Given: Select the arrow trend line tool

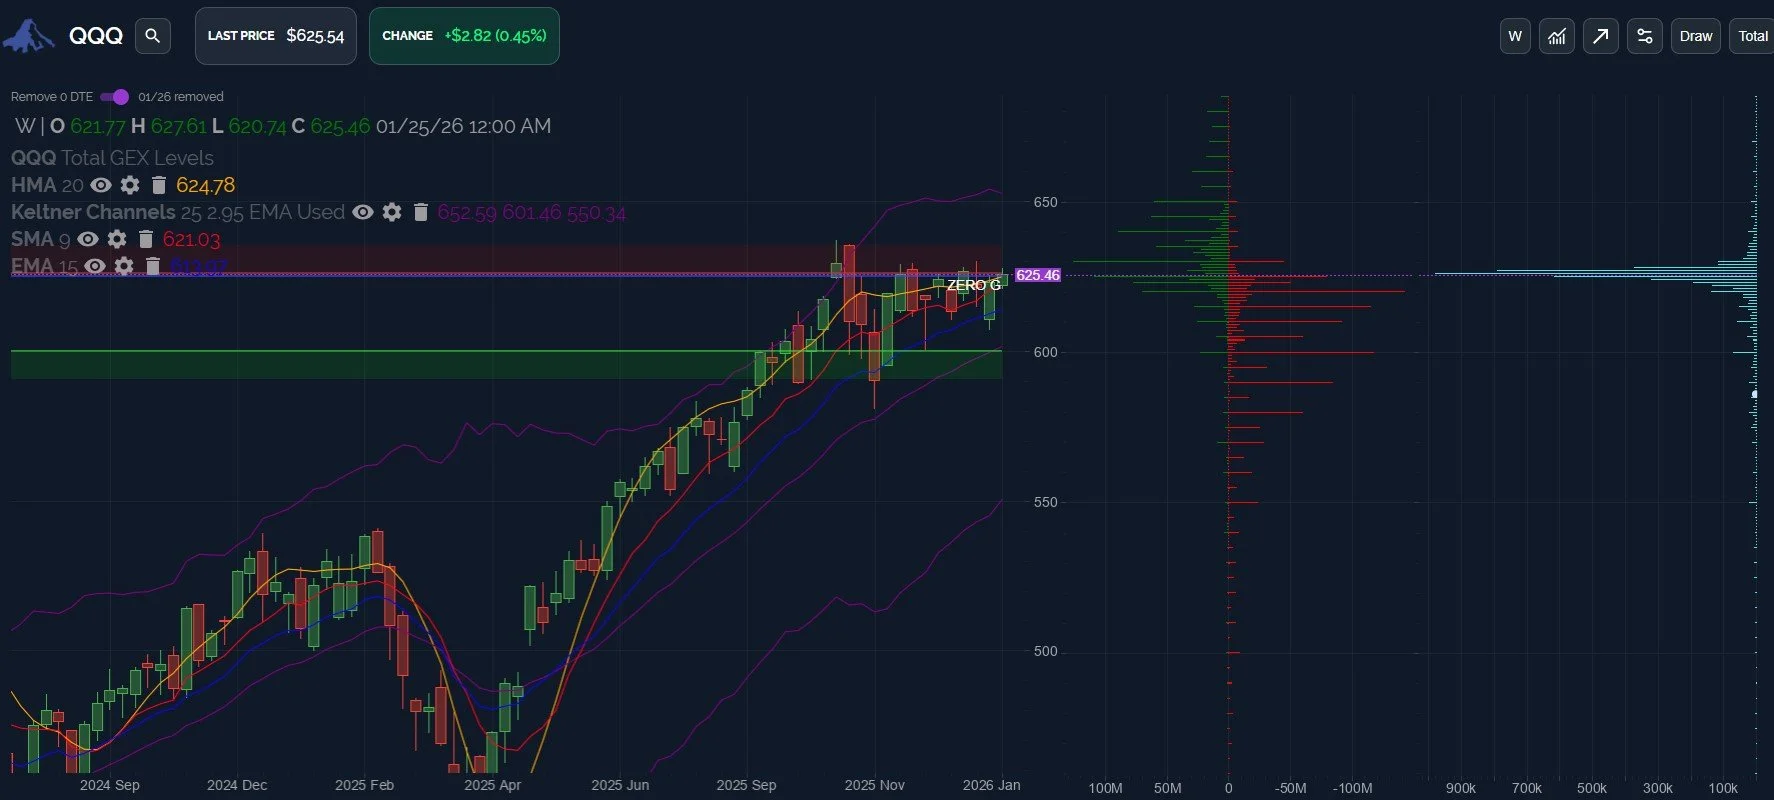Looking at the screenshot, I should tap(1601, 36).
